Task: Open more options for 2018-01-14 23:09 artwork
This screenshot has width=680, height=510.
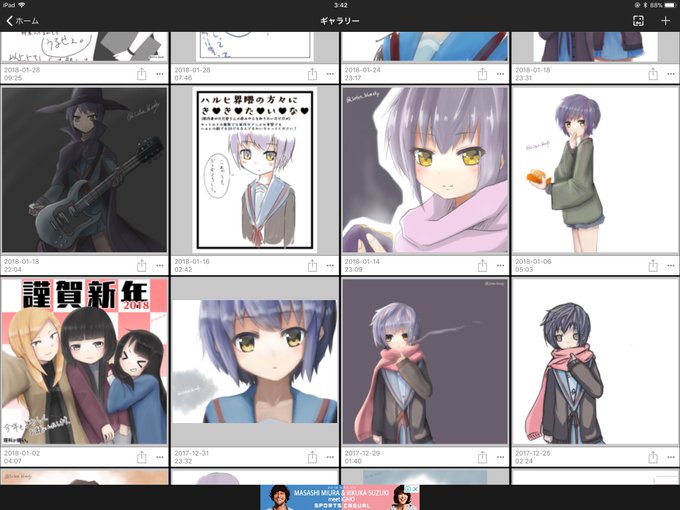Action: [500, 265]
